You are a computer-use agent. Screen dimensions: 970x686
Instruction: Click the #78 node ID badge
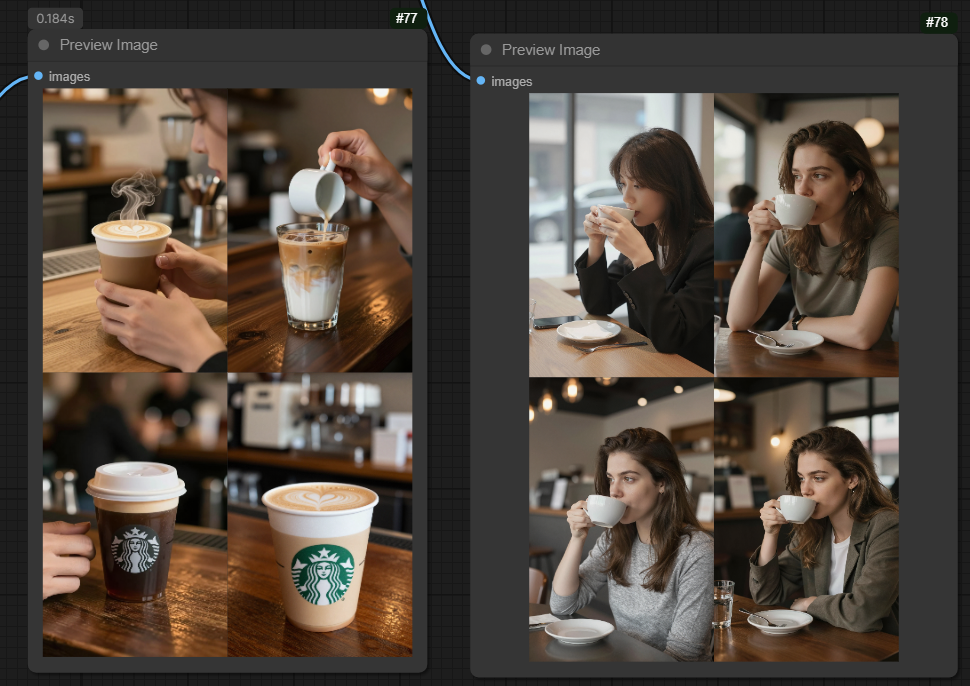pos(936,22)
